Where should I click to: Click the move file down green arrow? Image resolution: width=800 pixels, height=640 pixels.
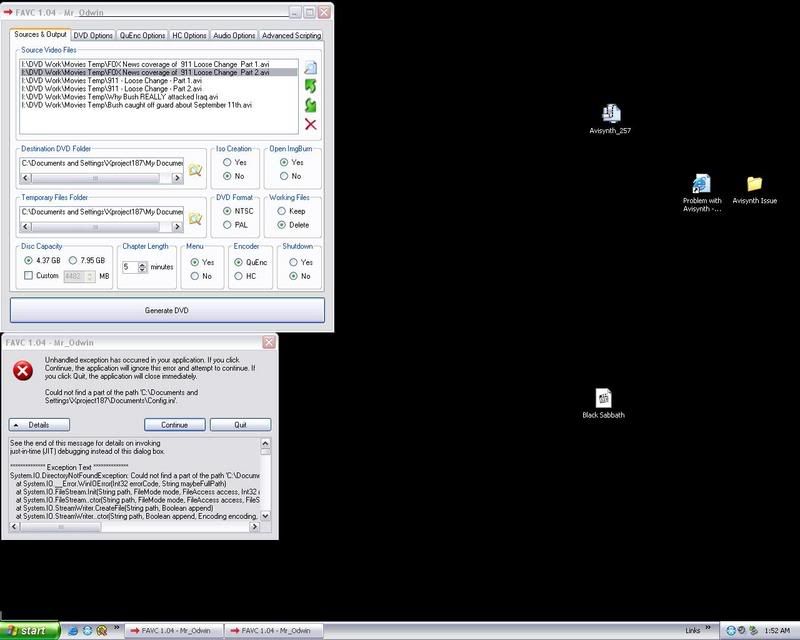coord(311,105)
